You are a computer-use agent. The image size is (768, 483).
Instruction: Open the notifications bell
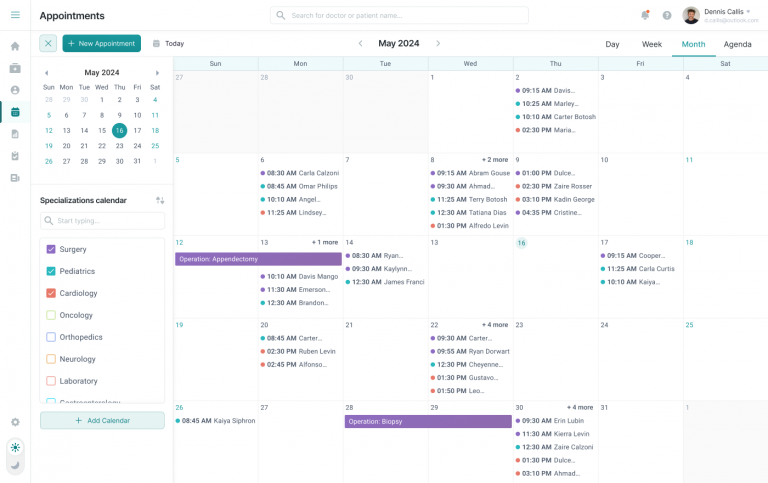click(x=645, y=15)
